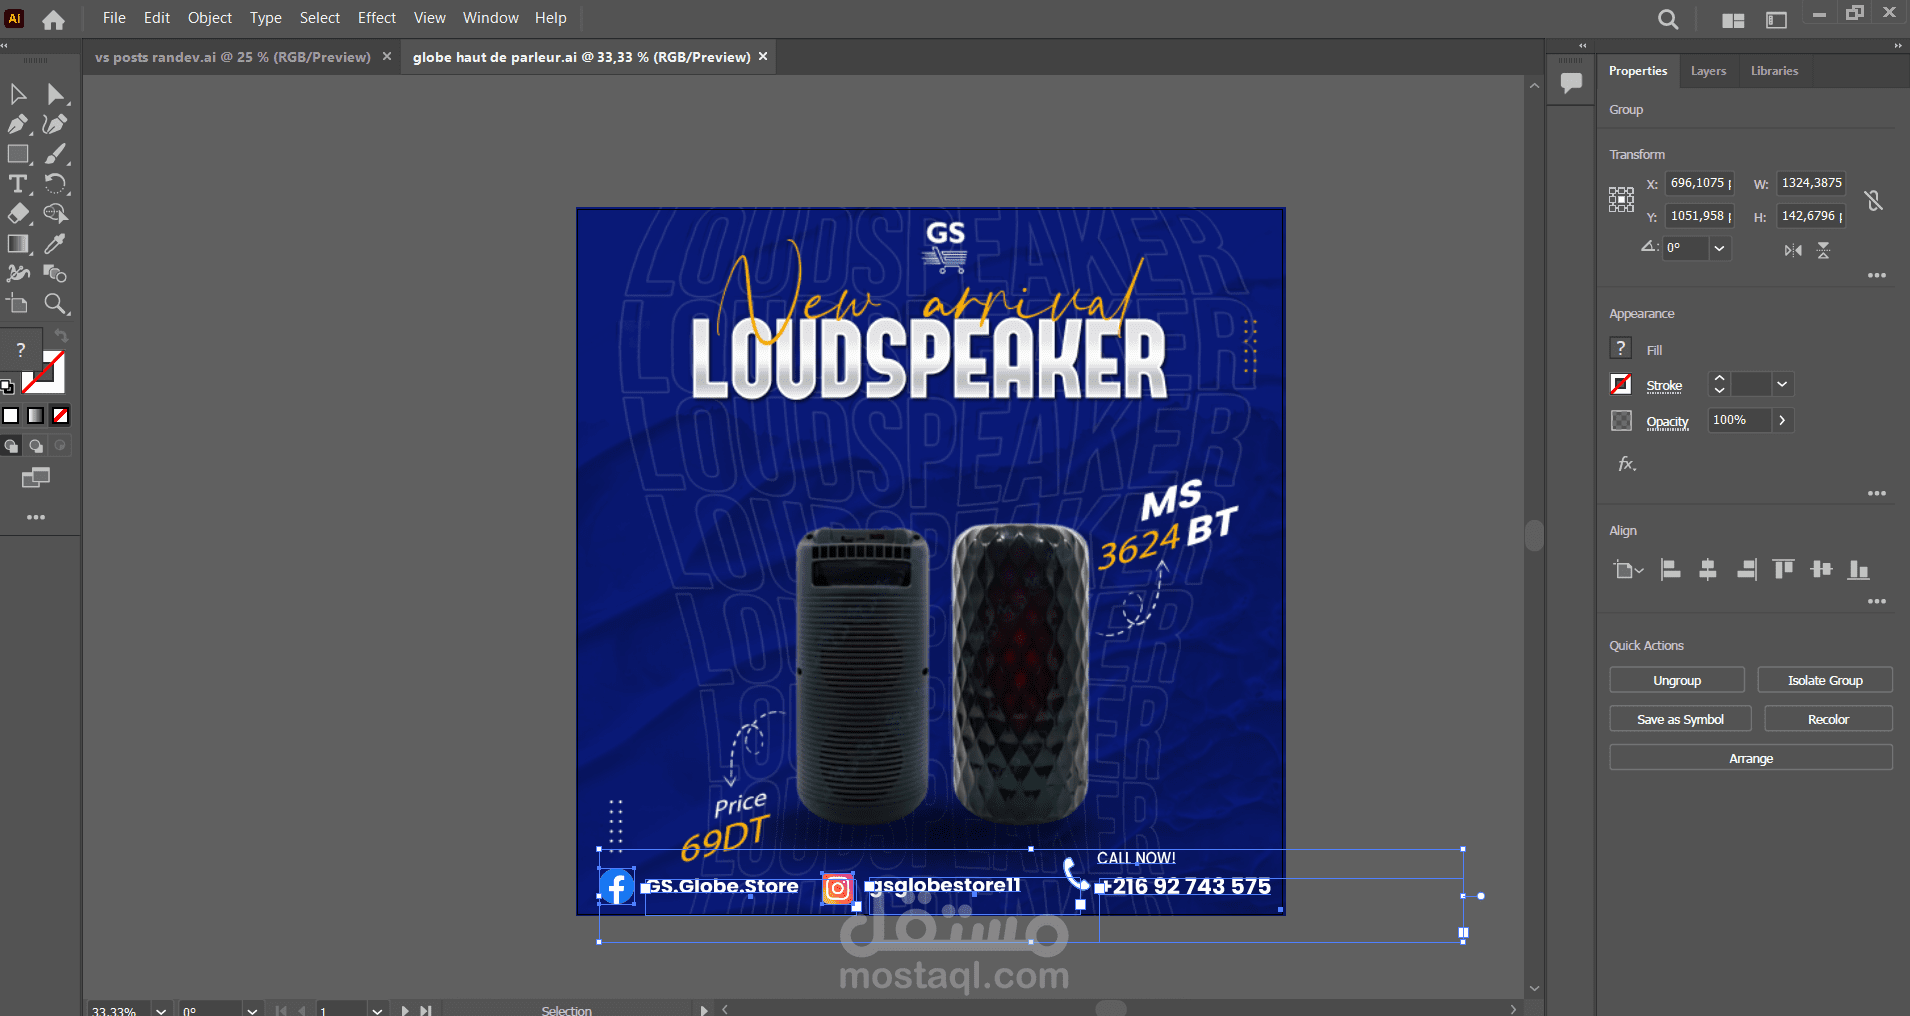Select the Pen tool
This screenshot has width=1910, height=1016.
point(18,124)
